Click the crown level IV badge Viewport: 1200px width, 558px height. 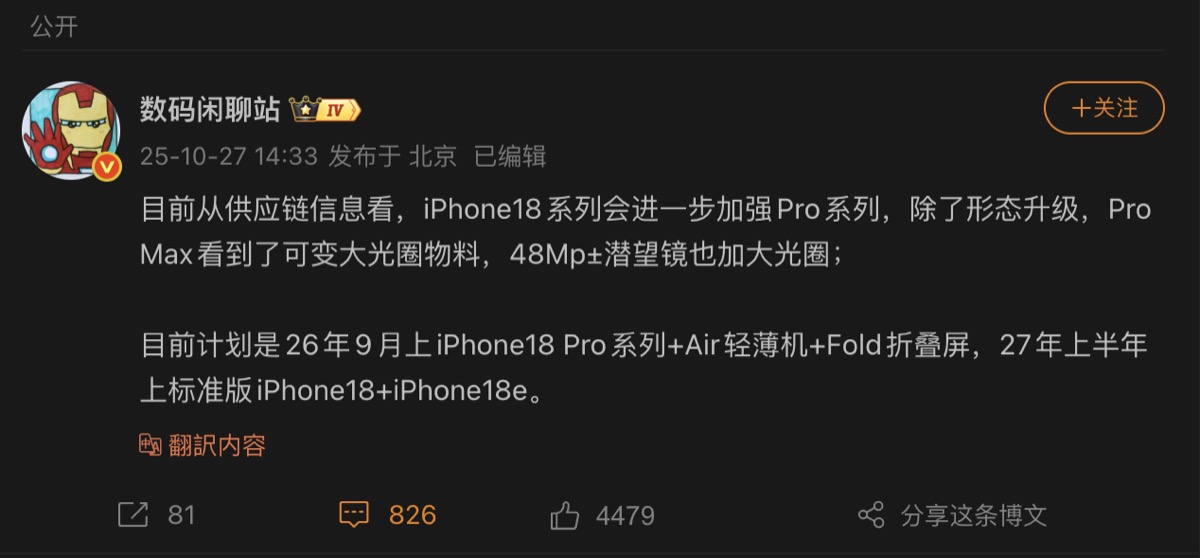325,110
